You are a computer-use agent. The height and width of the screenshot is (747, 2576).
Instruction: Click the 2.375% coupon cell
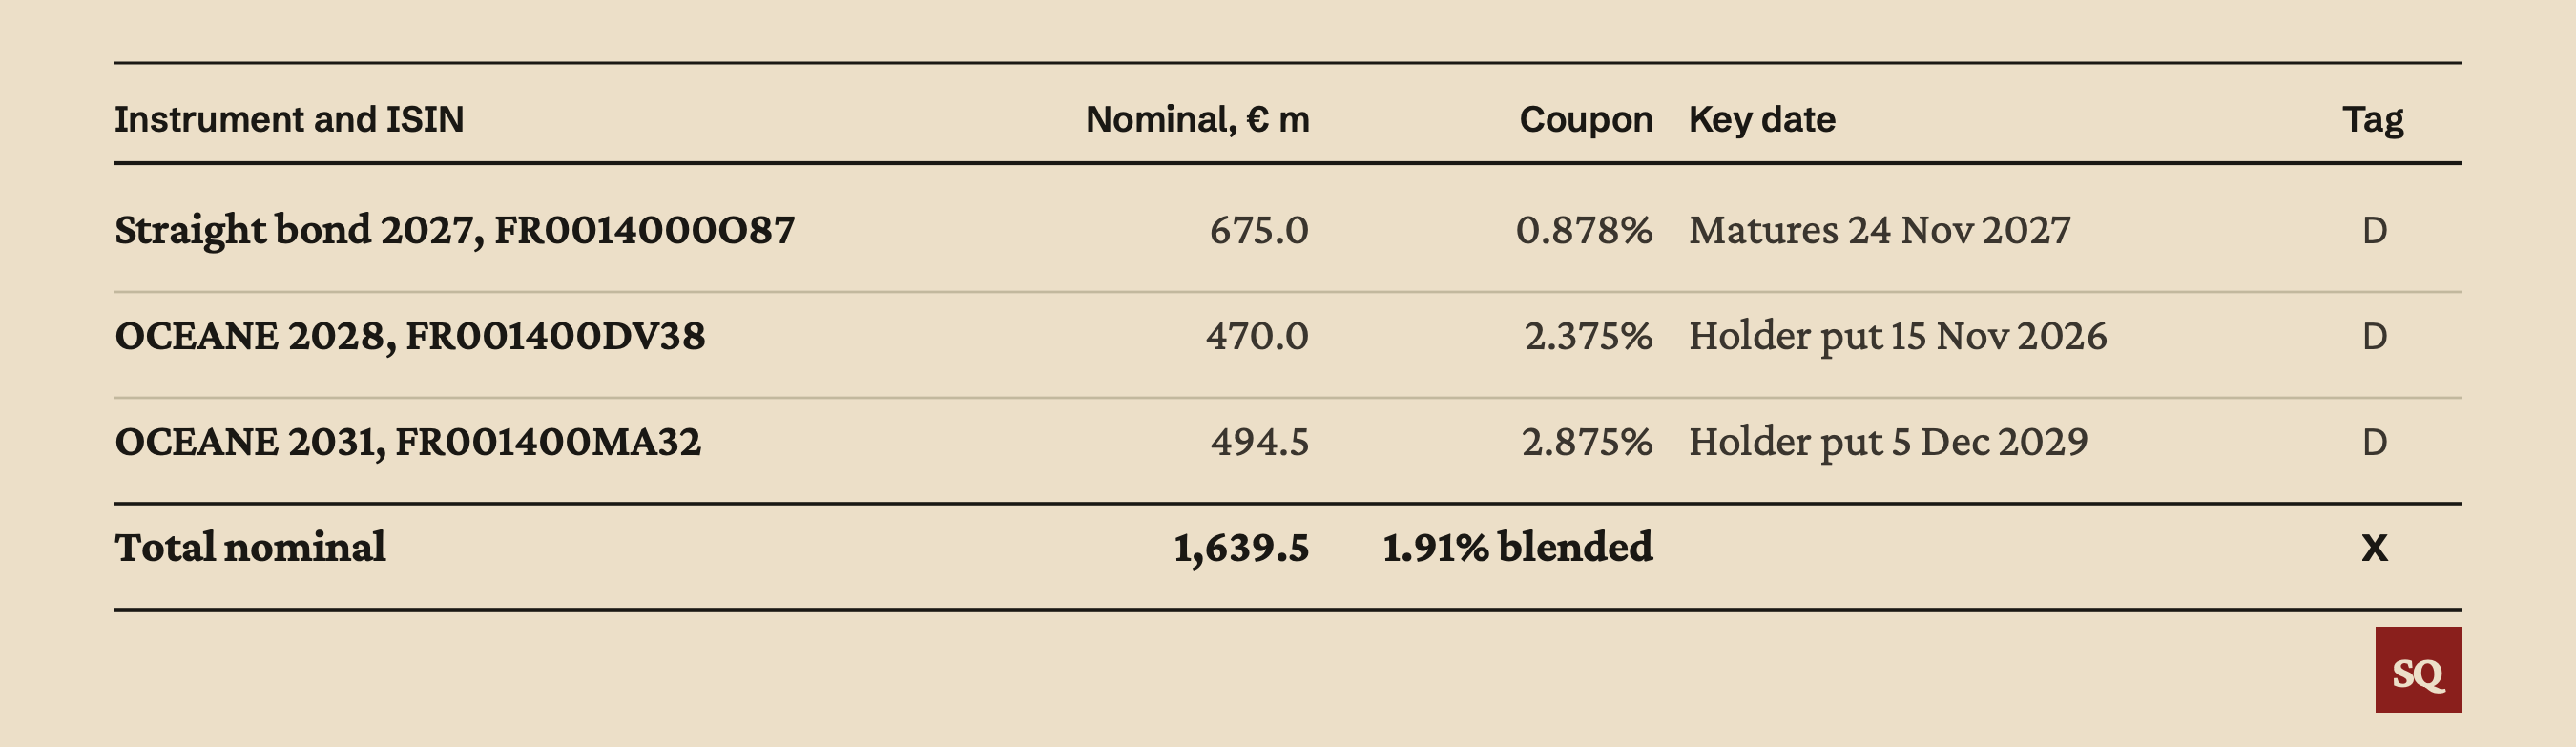click(1588, 336)
